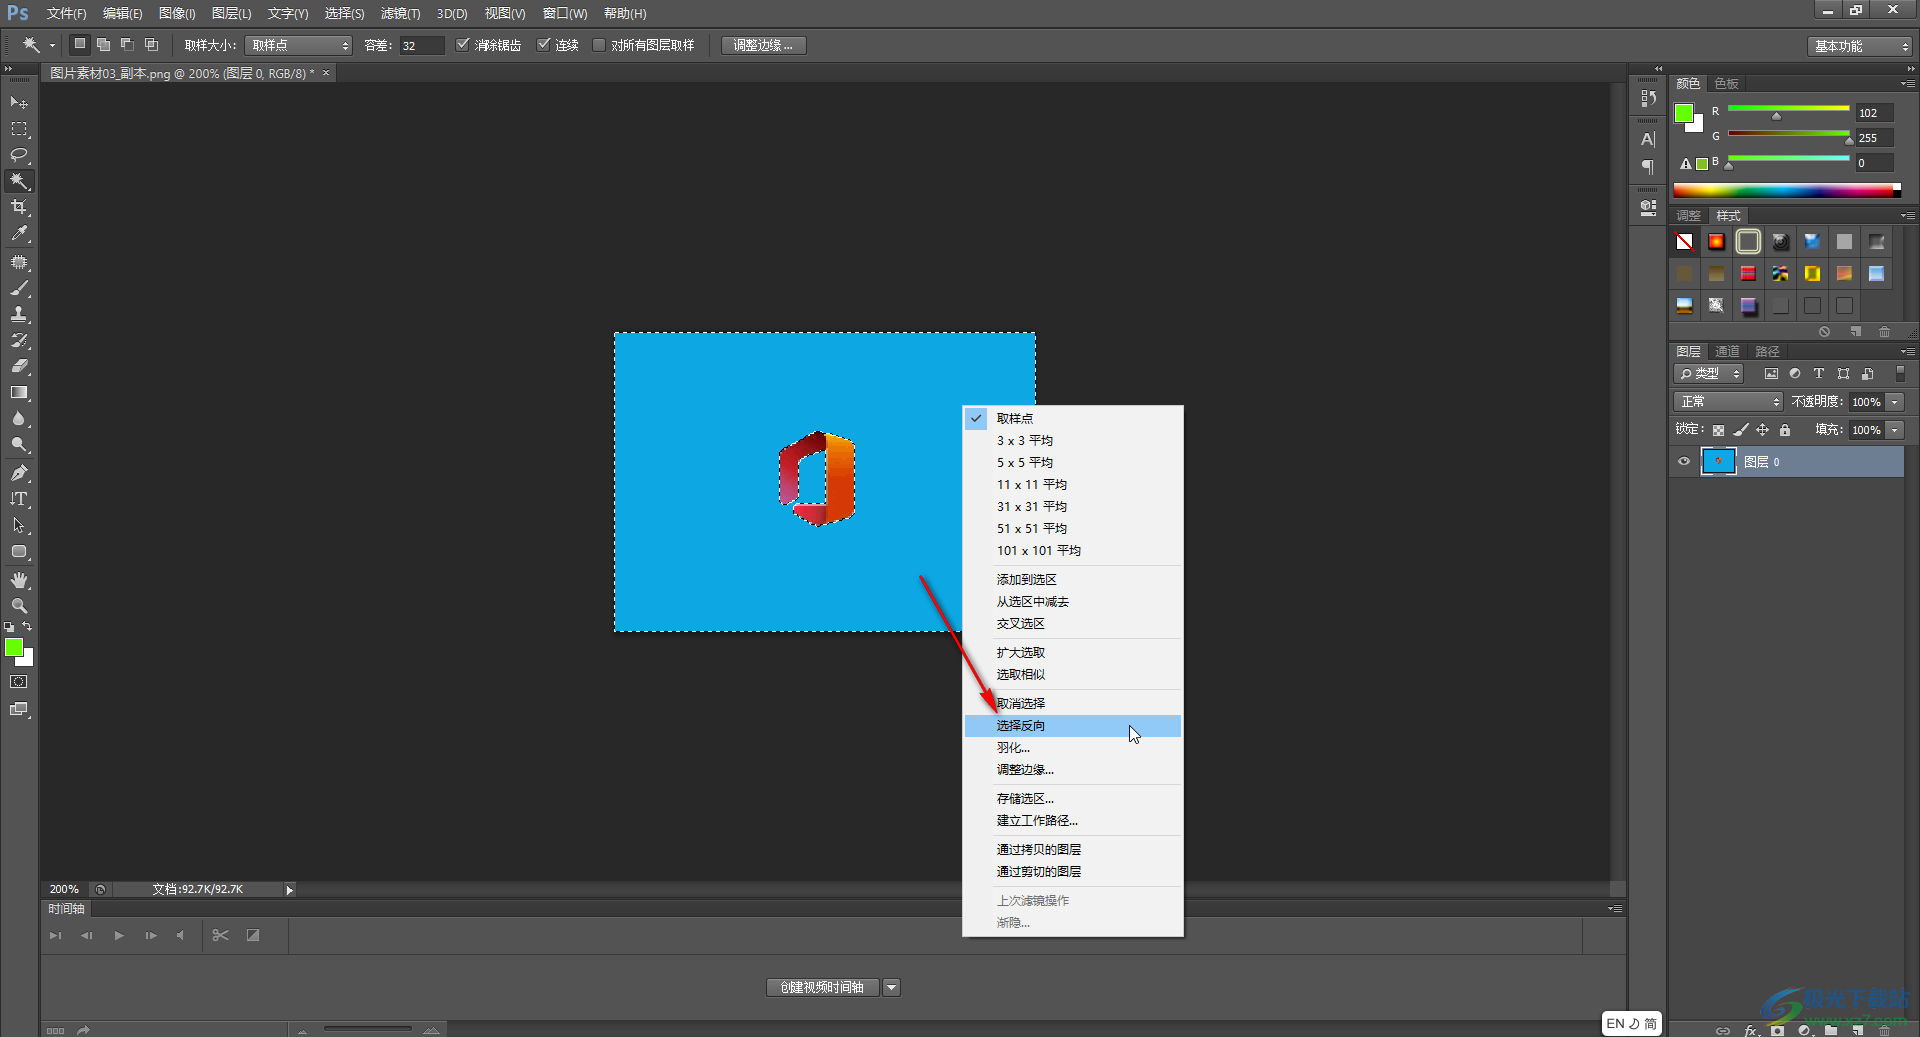Screen dimensions: 1920x1037
Task: Select the Move tool
Action: point(19,103)
